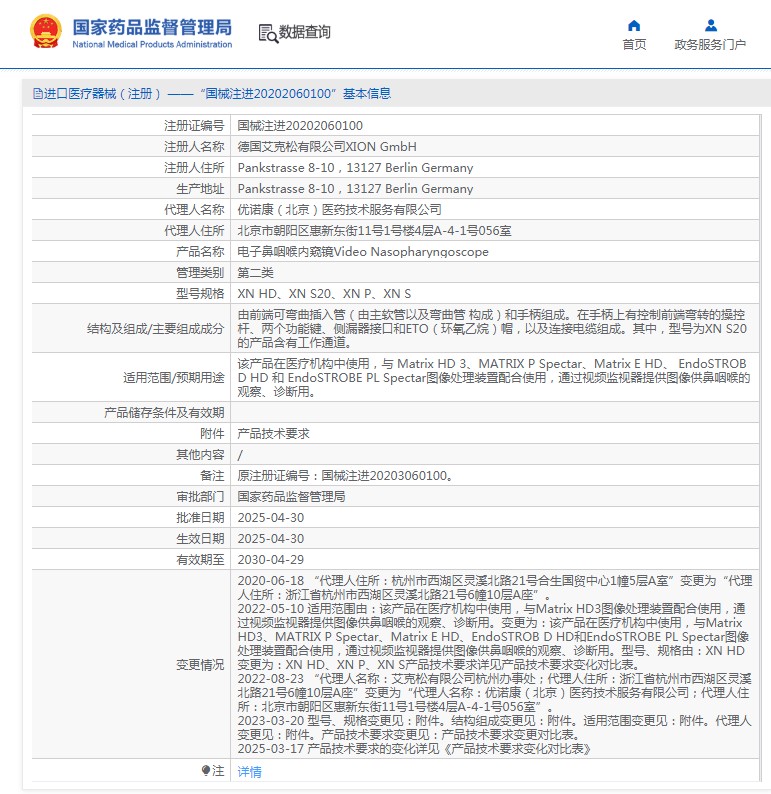Viewport: 771px width, 794px height.
Task: Click 型号规格 label
Action: click(x=200, y=294)
